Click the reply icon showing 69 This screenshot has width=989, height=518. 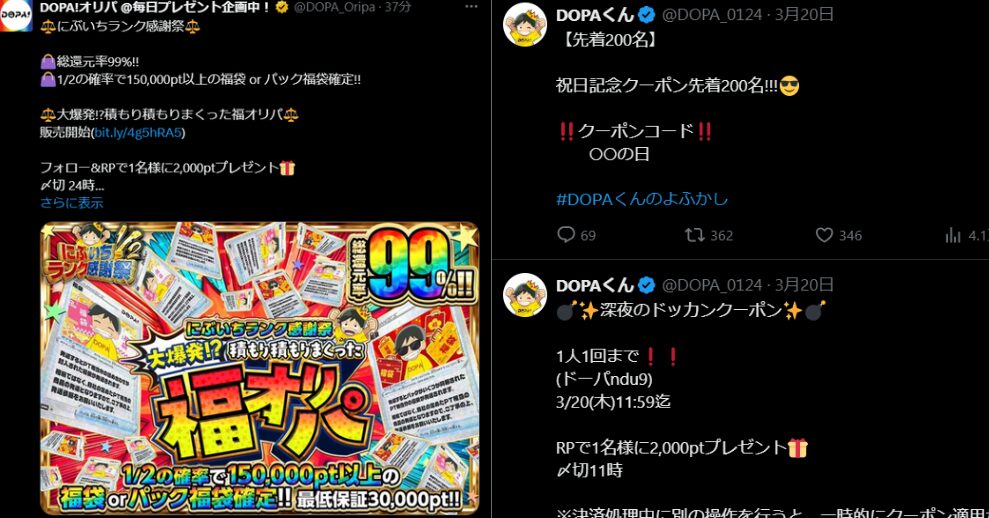point(566,235)
